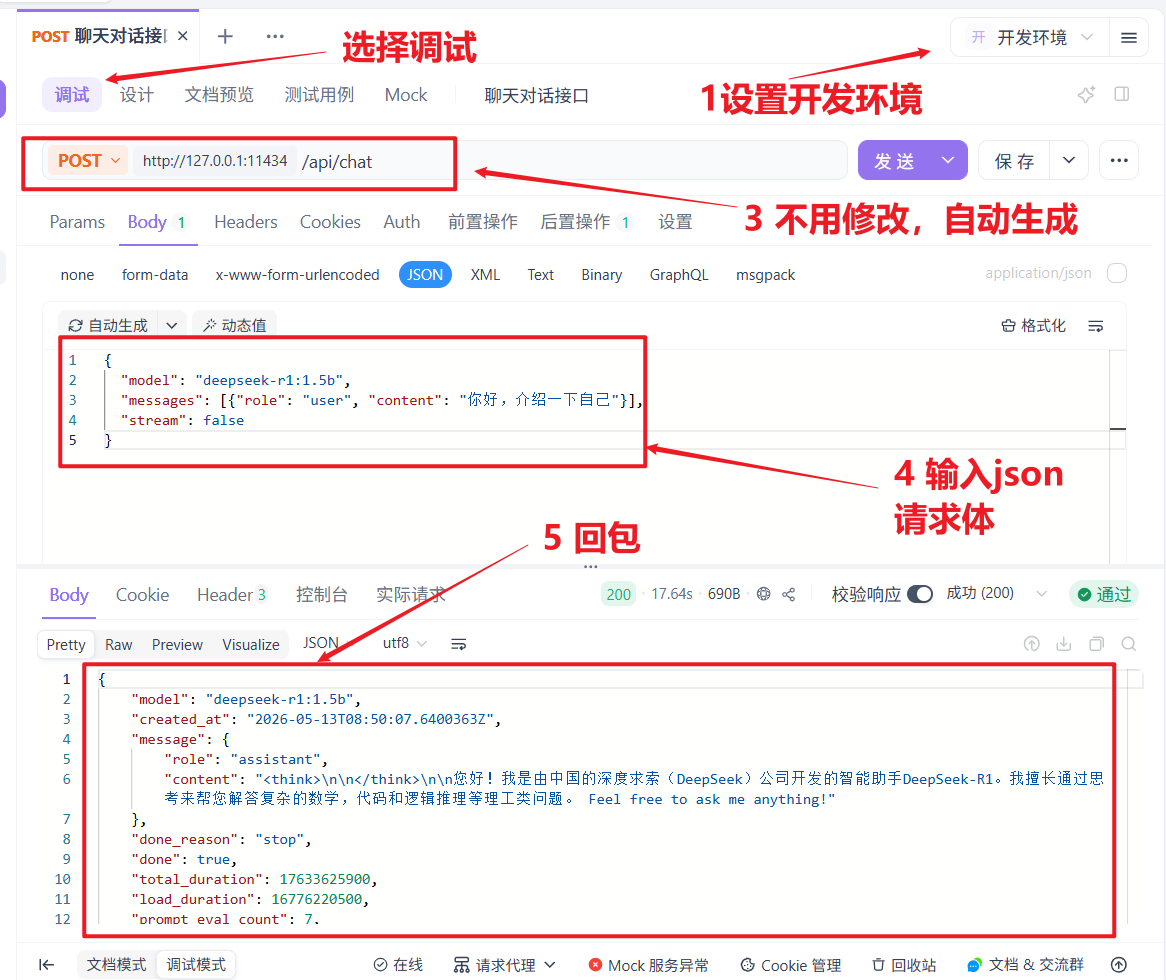Click the share icon beside 690B
The height and width of the screenshot is (980, 1166).
[789, 594]
